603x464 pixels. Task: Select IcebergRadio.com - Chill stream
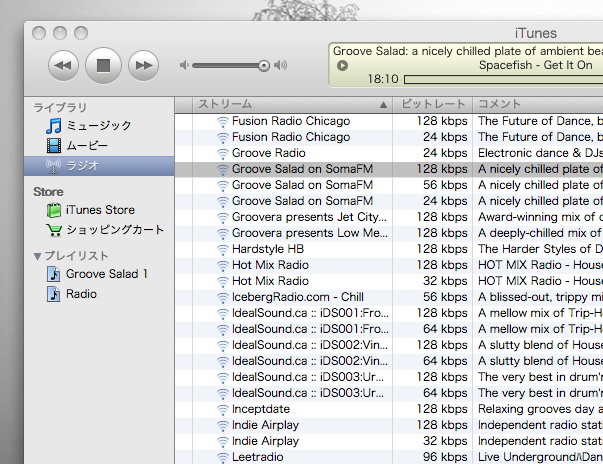(389, 297)
